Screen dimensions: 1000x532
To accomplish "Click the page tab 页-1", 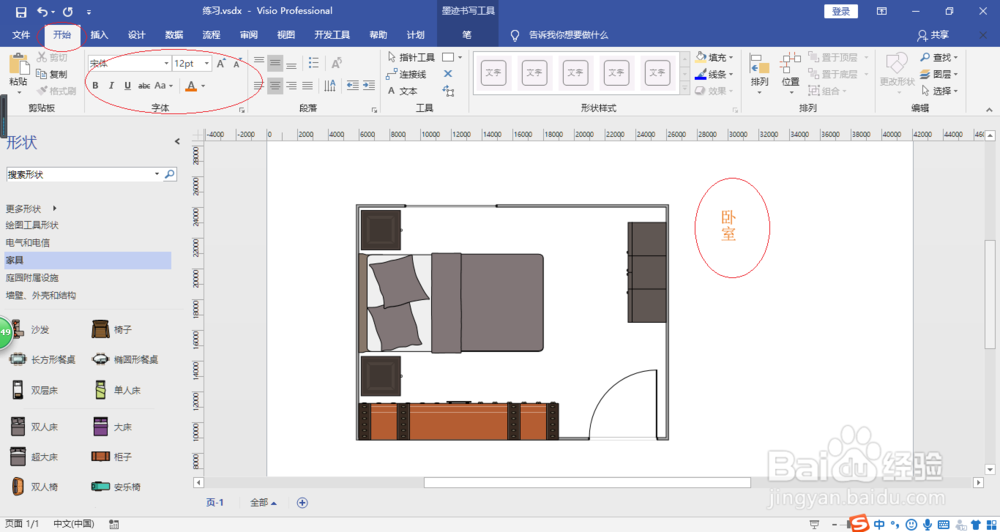I will coord(215,503).
